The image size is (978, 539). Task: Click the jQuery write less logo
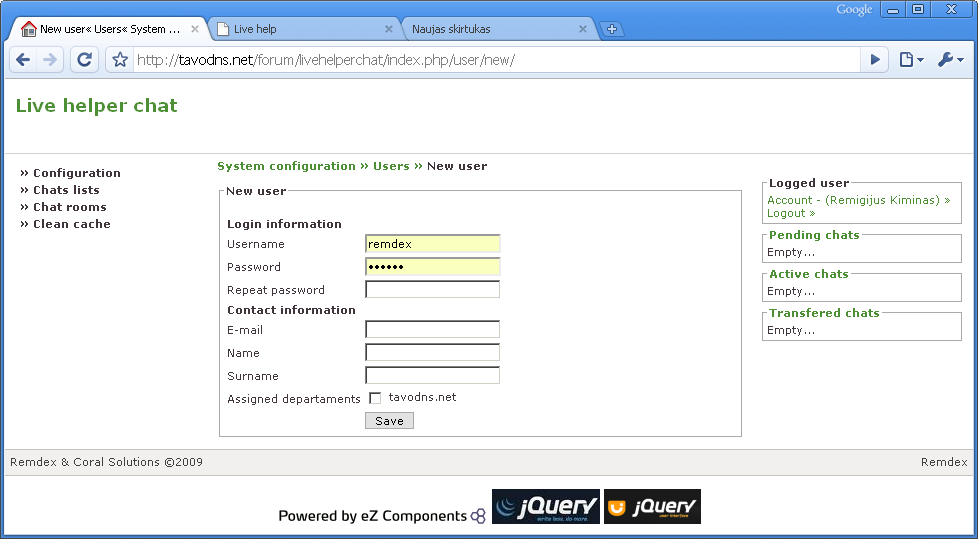tap(546, 506)
